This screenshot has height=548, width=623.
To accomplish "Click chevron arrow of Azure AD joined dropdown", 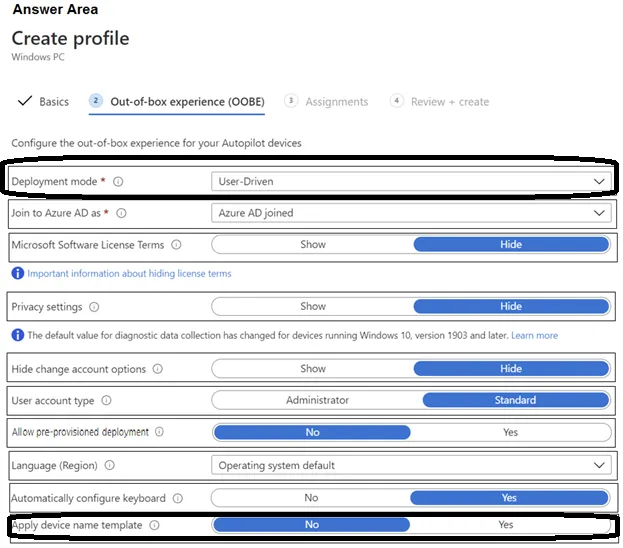I will coord(599,213).
